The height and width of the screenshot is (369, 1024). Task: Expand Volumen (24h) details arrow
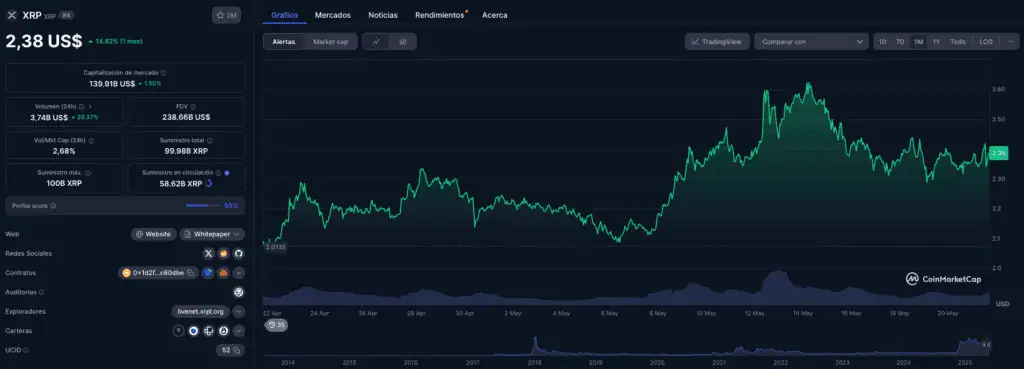(x=90, y=106)
